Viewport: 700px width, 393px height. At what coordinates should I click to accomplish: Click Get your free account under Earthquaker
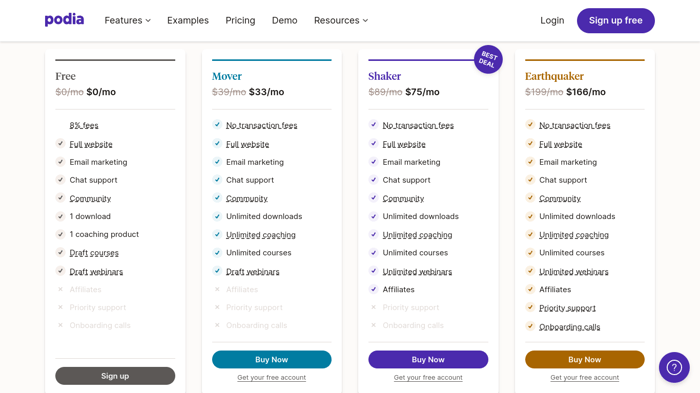585,377
